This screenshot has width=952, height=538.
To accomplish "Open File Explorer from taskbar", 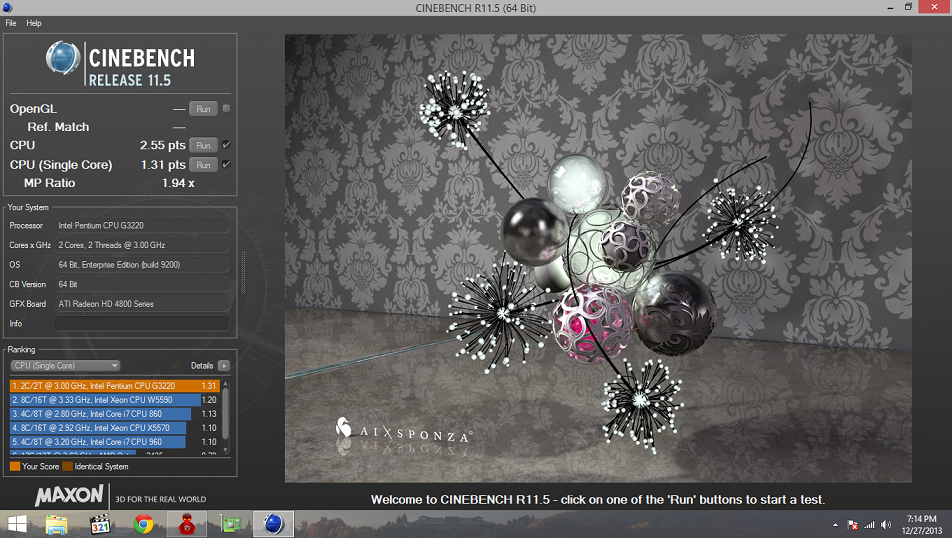I will [56, 524].
